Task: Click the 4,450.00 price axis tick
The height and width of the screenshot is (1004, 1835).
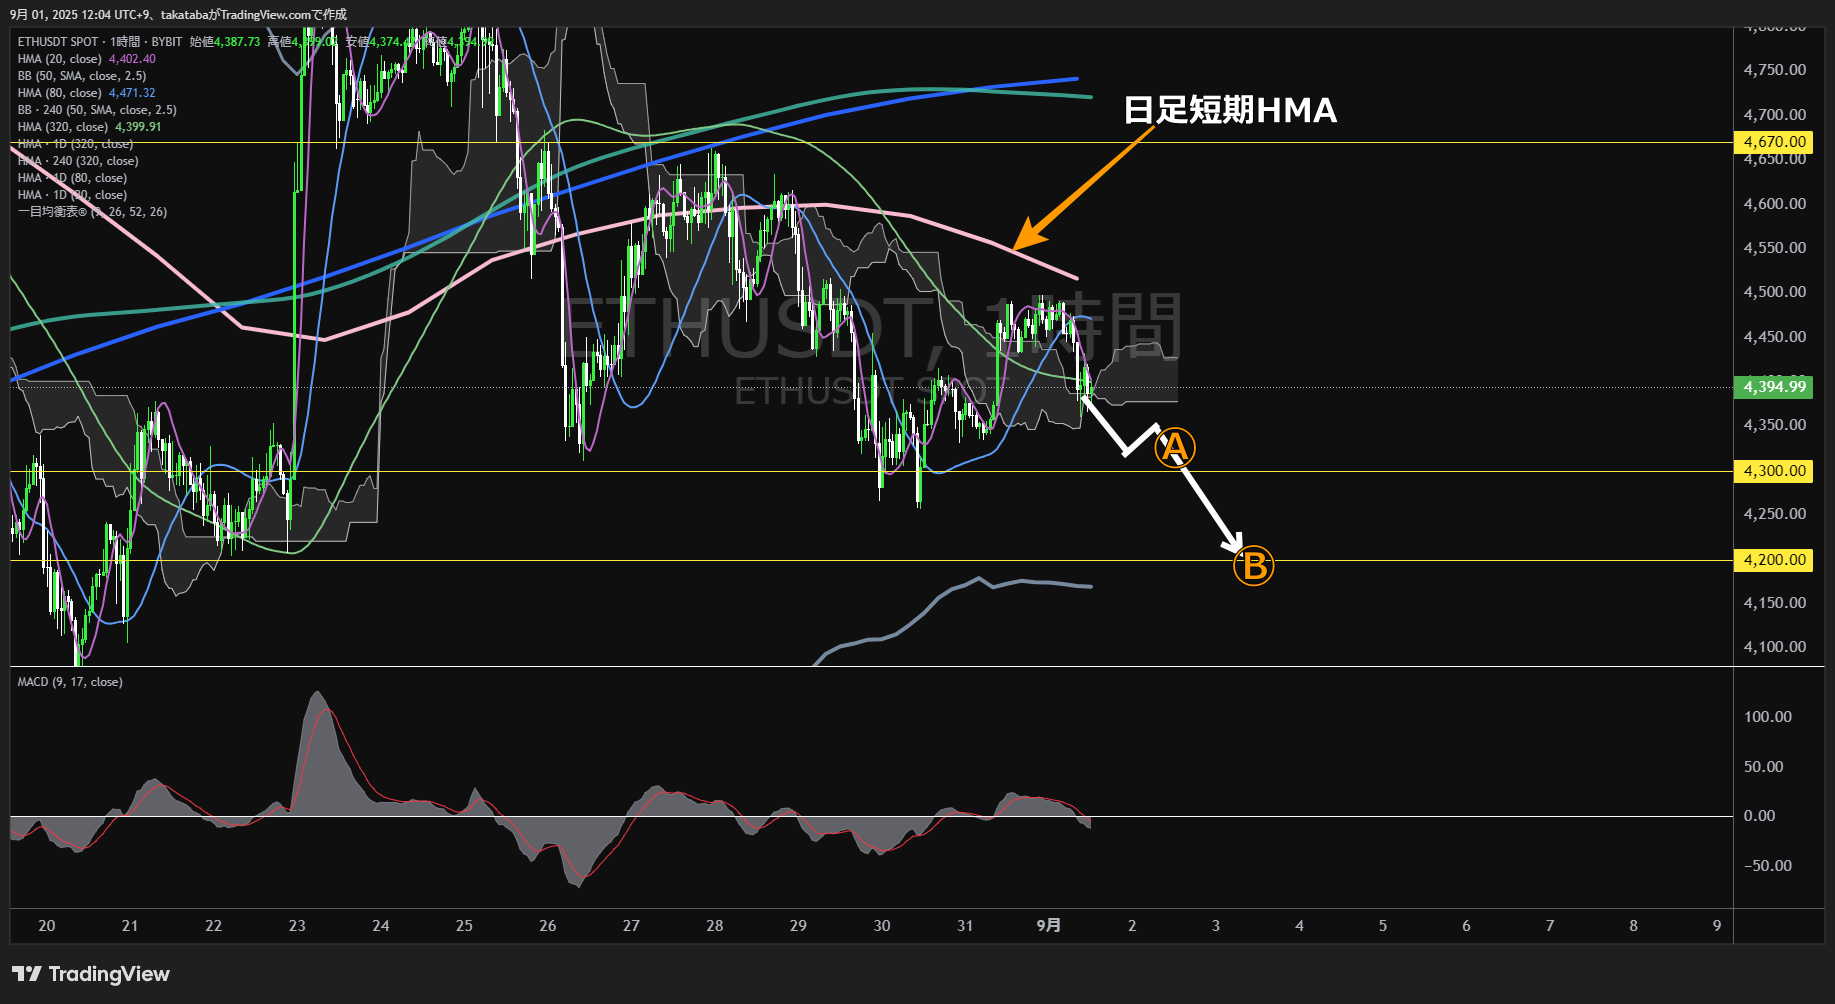Action: [1775, 337]
